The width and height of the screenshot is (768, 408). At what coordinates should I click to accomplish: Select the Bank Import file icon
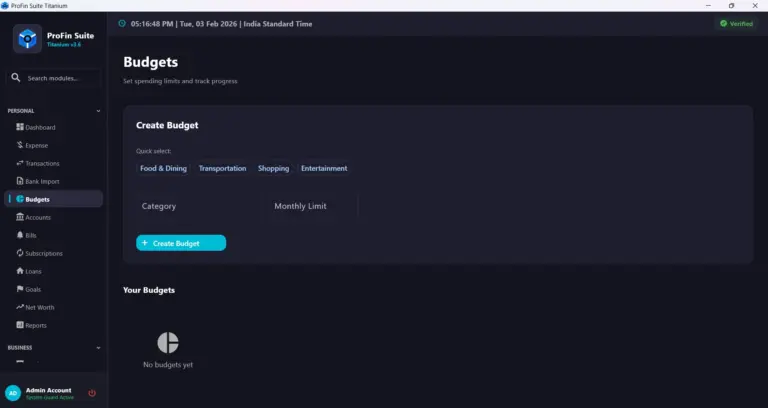coord(20,181)
